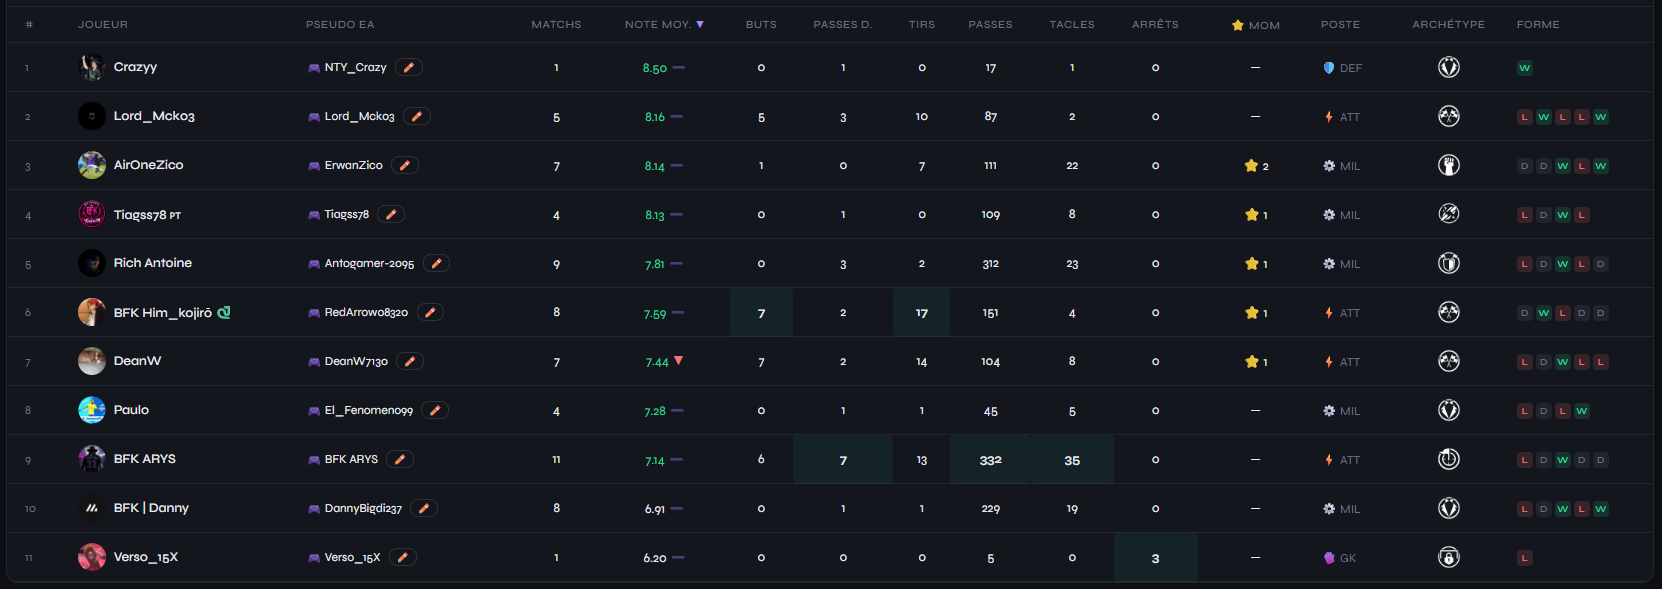Click the avatar of Verso_15X player
The image size is (1662, 589).
(92, 557)
